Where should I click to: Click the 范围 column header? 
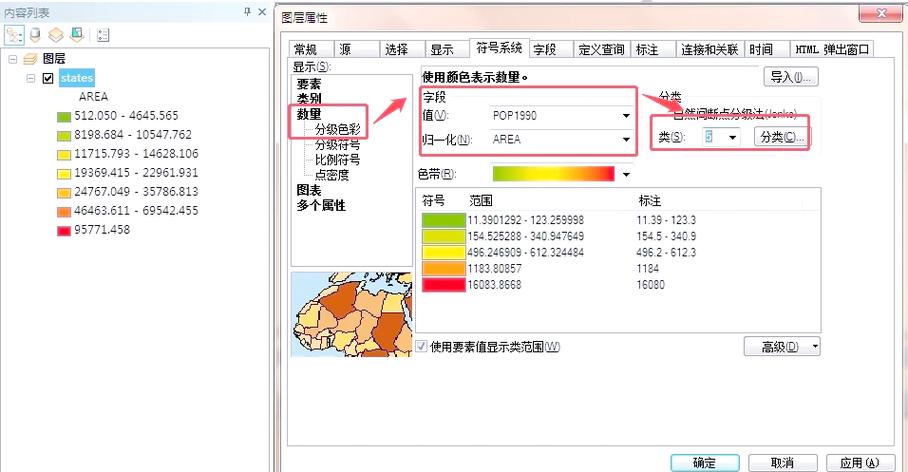pyautogui.click(x=481, y=200)
